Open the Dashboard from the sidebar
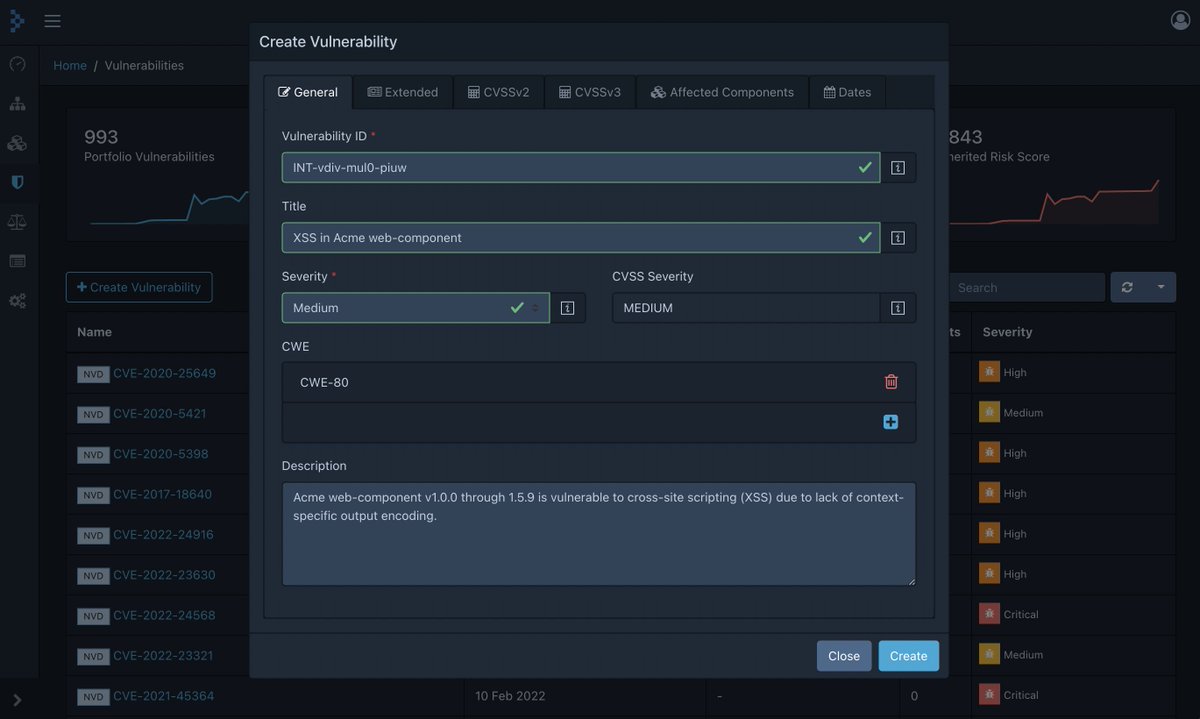This screenshot has height=719, width=1200. (16, 62)
